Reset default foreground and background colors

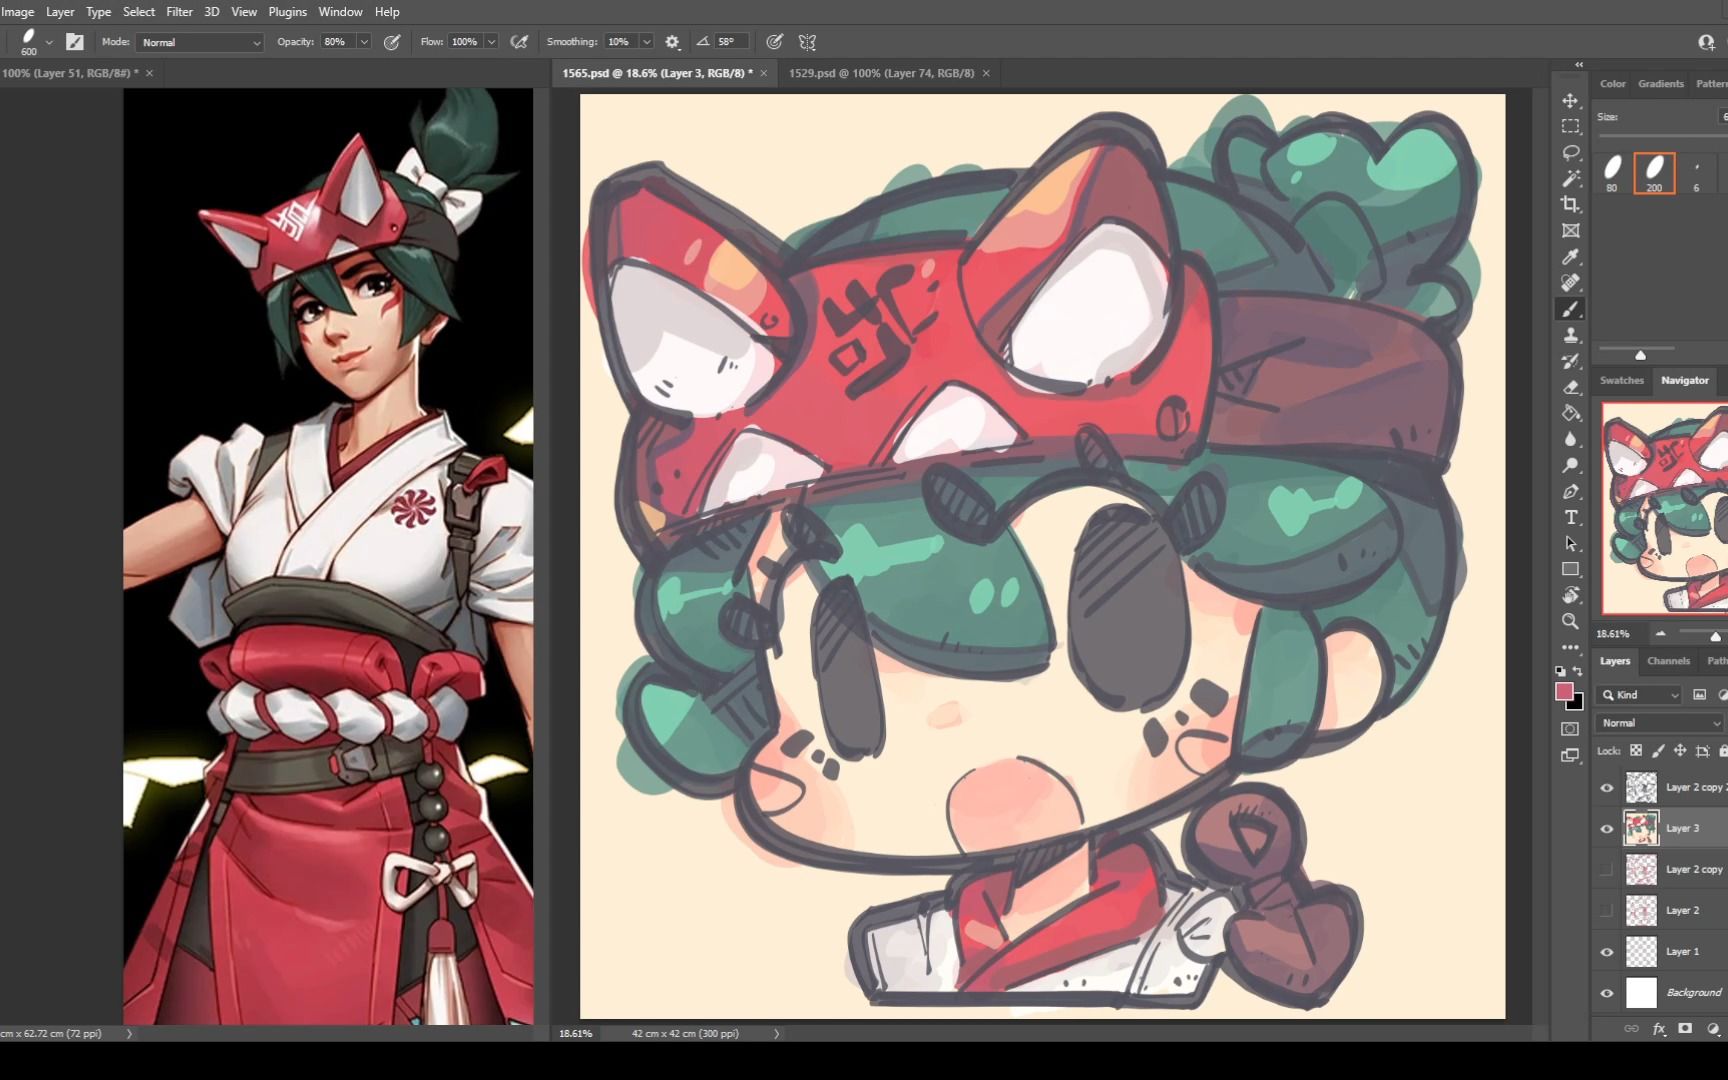pos(1561,671)
